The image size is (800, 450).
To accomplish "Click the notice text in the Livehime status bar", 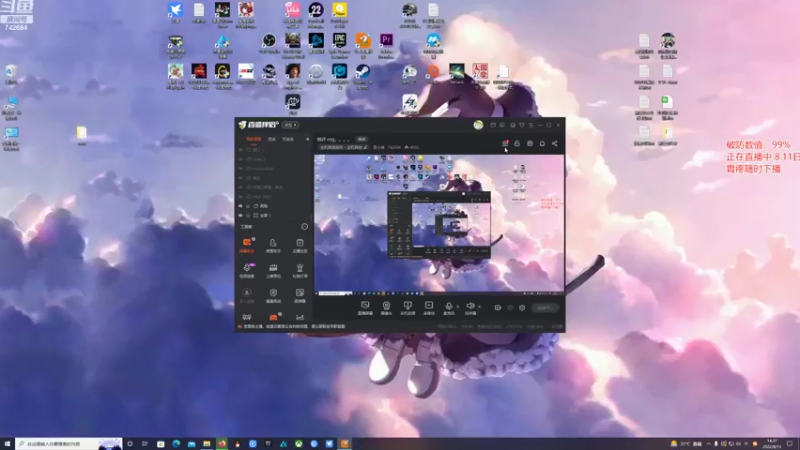I will (294, 326).
